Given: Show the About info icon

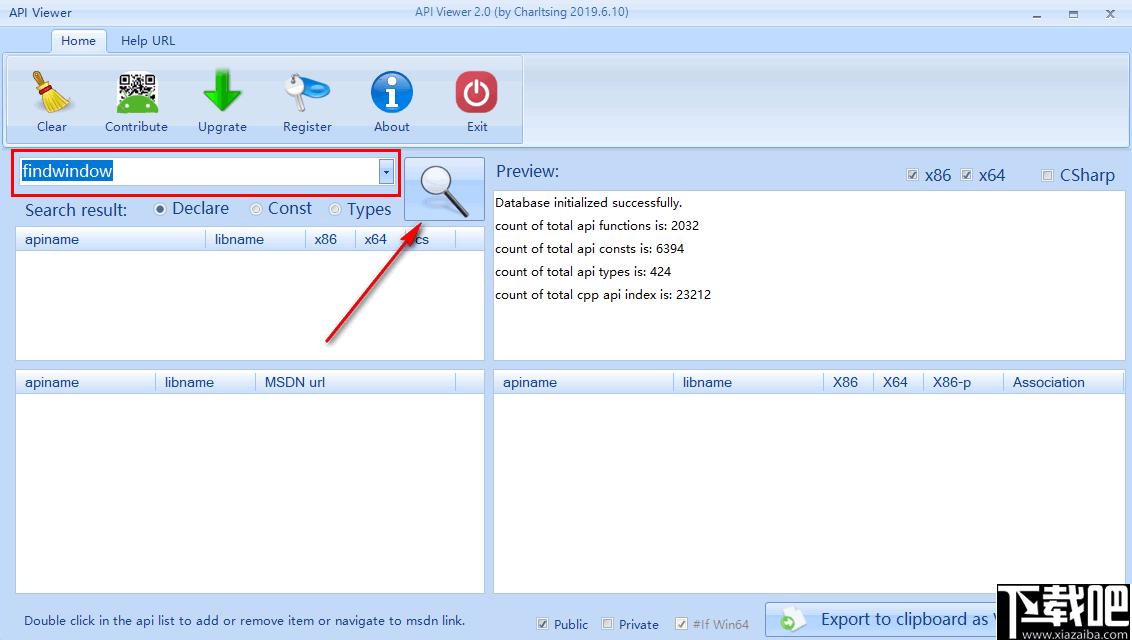Looking at the screenshot, I should pyautogui.click(x=392, y=92).
